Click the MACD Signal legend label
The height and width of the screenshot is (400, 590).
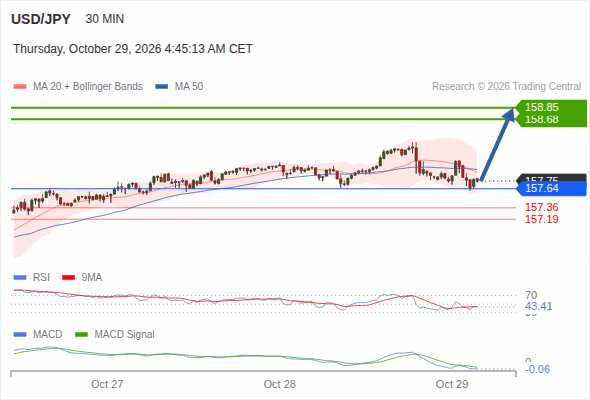(124, 334)
